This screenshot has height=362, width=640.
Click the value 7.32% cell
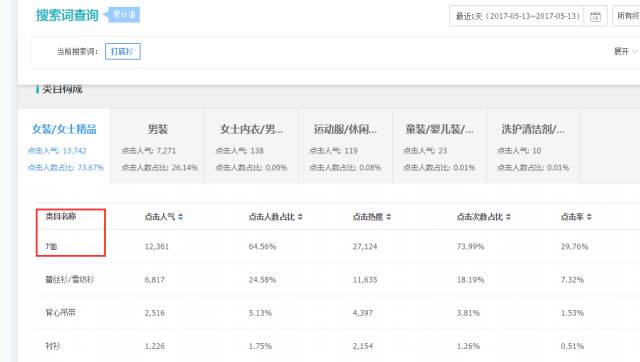(572, 280)
